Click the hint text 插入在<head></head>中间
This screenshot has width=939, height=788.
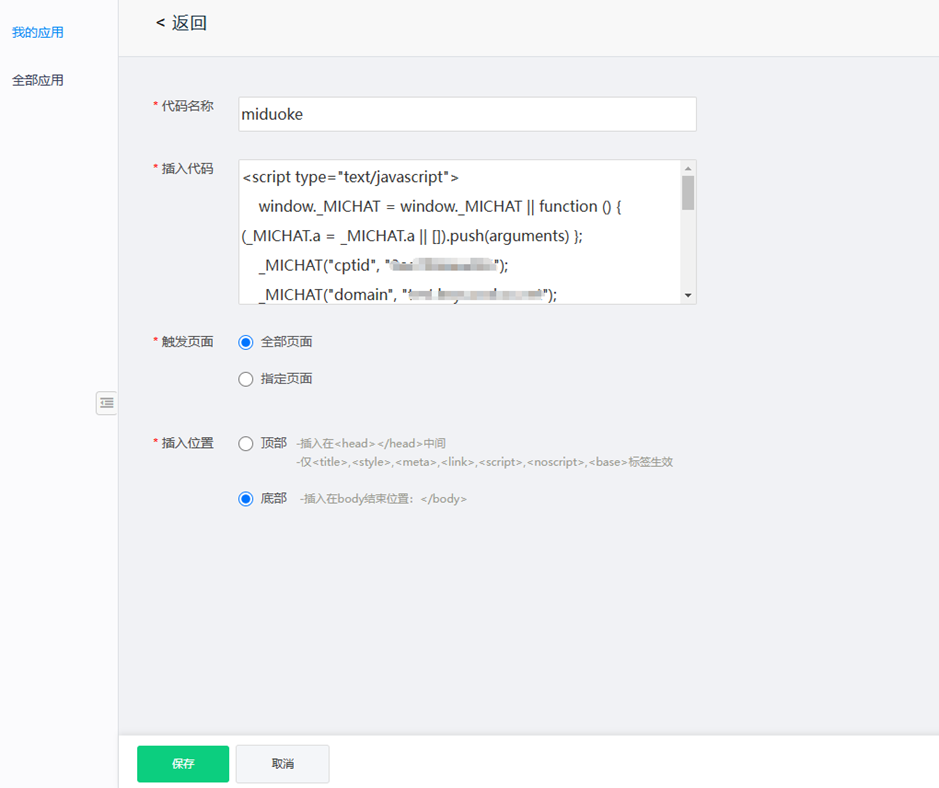tap(371, 444)
